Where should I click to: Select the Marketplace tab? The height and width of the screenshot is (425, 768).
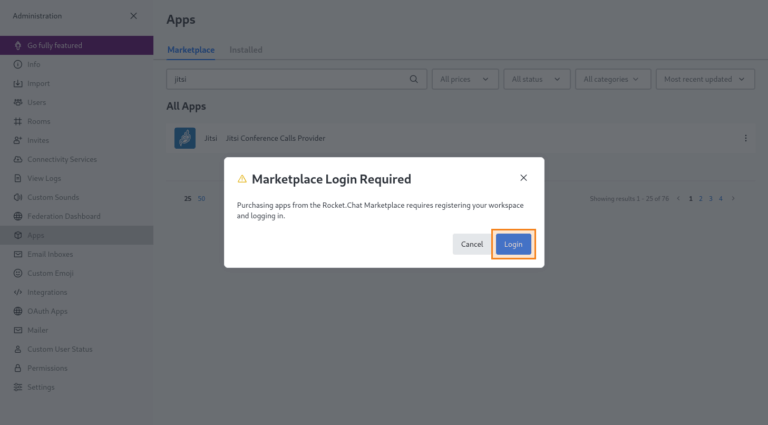tap(190, 49)
